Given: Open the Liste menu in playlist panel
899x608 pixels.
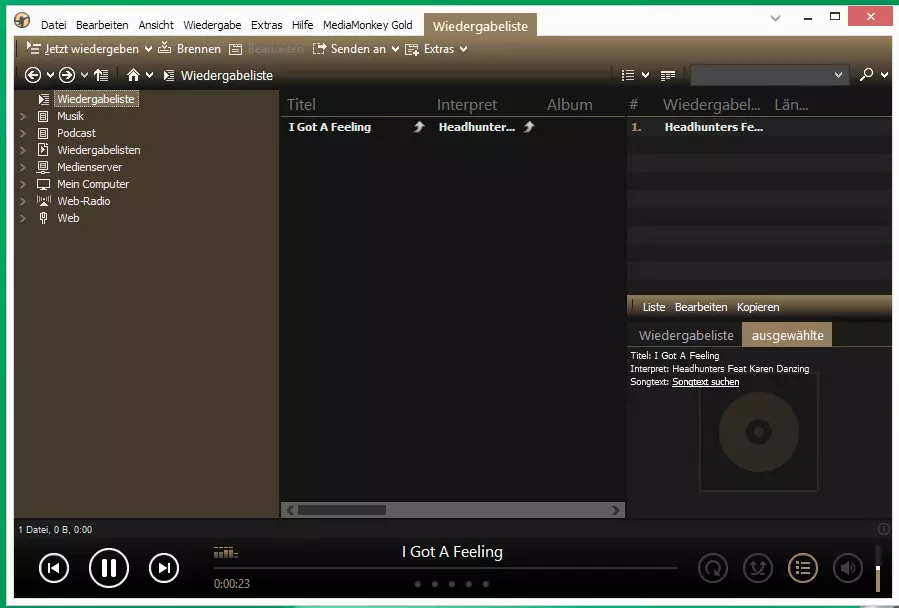Looking at the screenshot, I should coord(654,307).
